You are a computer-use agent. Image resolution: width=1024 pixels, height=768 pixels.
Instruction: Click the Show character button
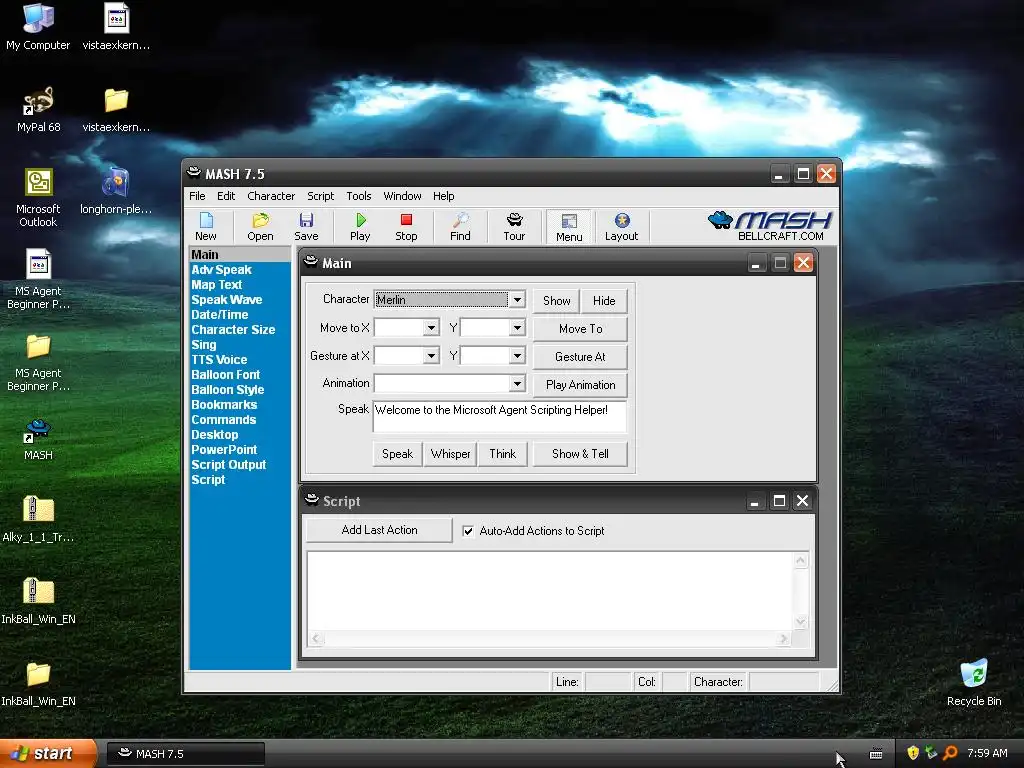[556, 300]
